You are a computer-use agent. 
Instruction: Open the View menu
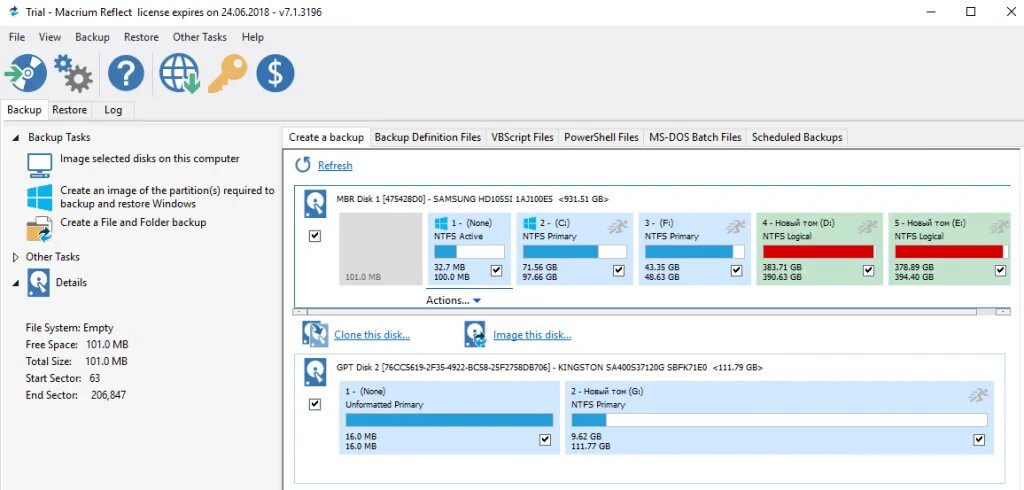50,37
